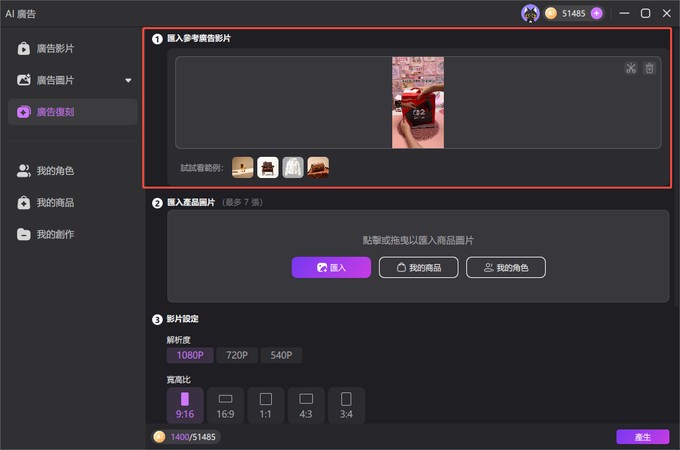Select 1080P resolution
This screenshot has height=450, width=680.
tap(190, 355)
